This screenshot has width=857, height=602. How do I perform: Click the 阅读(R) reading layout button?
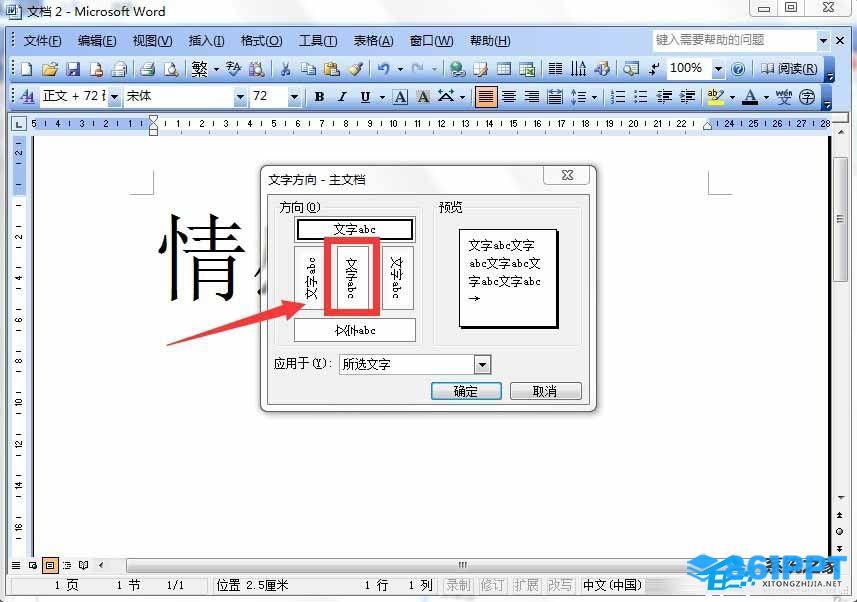point(789,69)
